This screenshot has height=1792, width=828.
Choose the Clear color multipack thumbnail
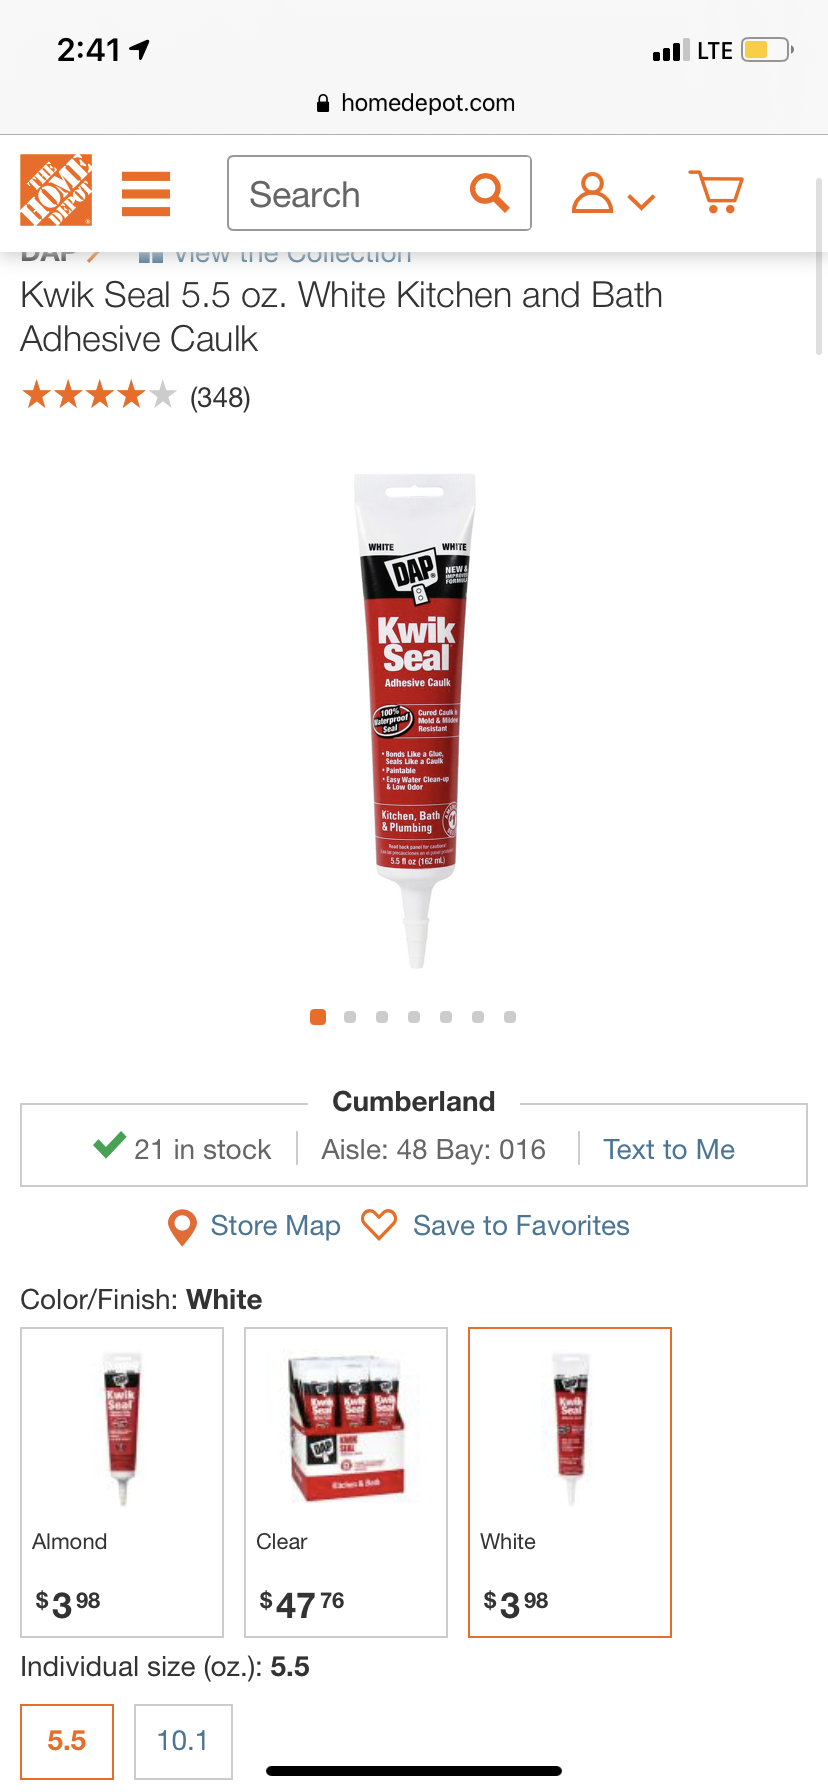(x=346, y=1482)
